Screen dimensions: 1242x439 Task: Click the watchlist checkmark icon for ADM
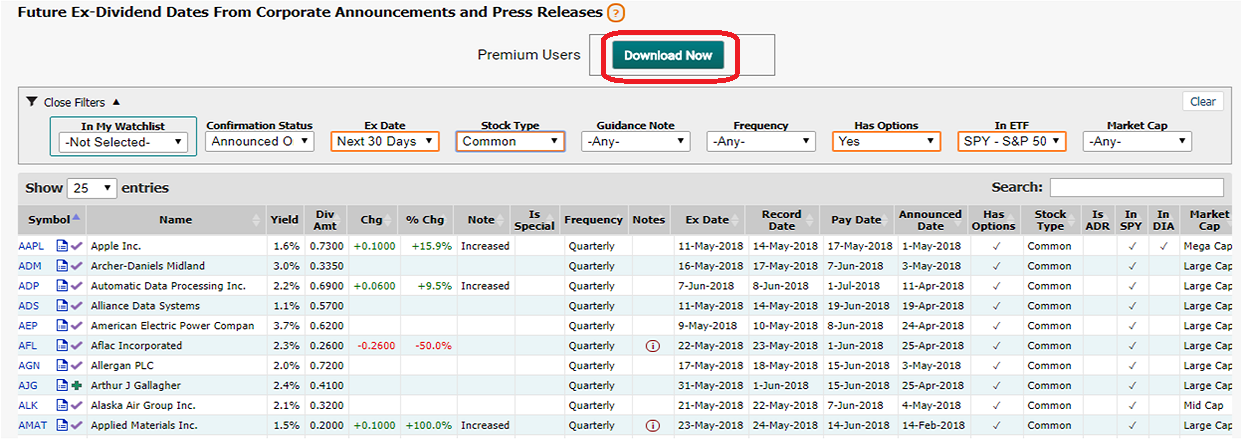pyautogui.click(x=76, y=266)
